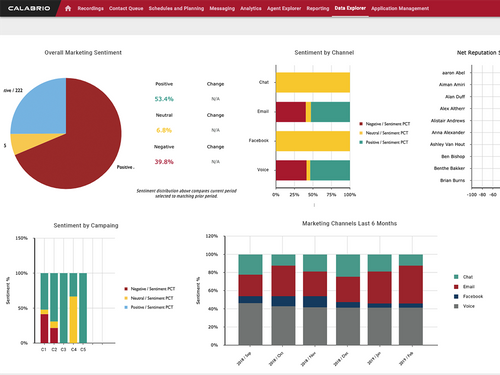Switch to Schedules and Planning

click(176, 8)
